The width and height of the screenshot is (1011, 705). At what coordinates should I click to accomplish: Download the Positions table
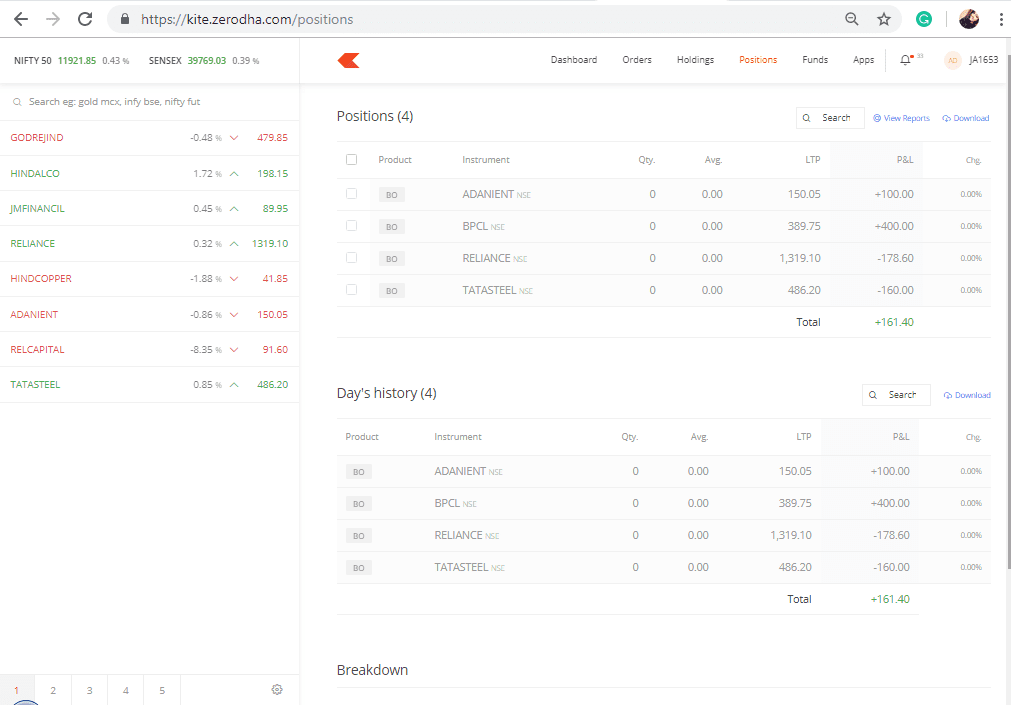click(966, 118)
